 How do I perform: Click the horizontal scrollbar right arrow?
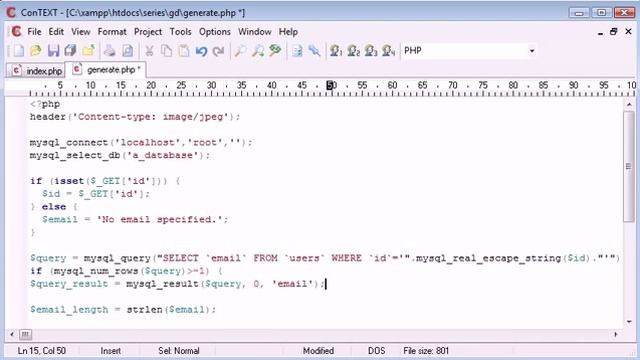[616, 335]
